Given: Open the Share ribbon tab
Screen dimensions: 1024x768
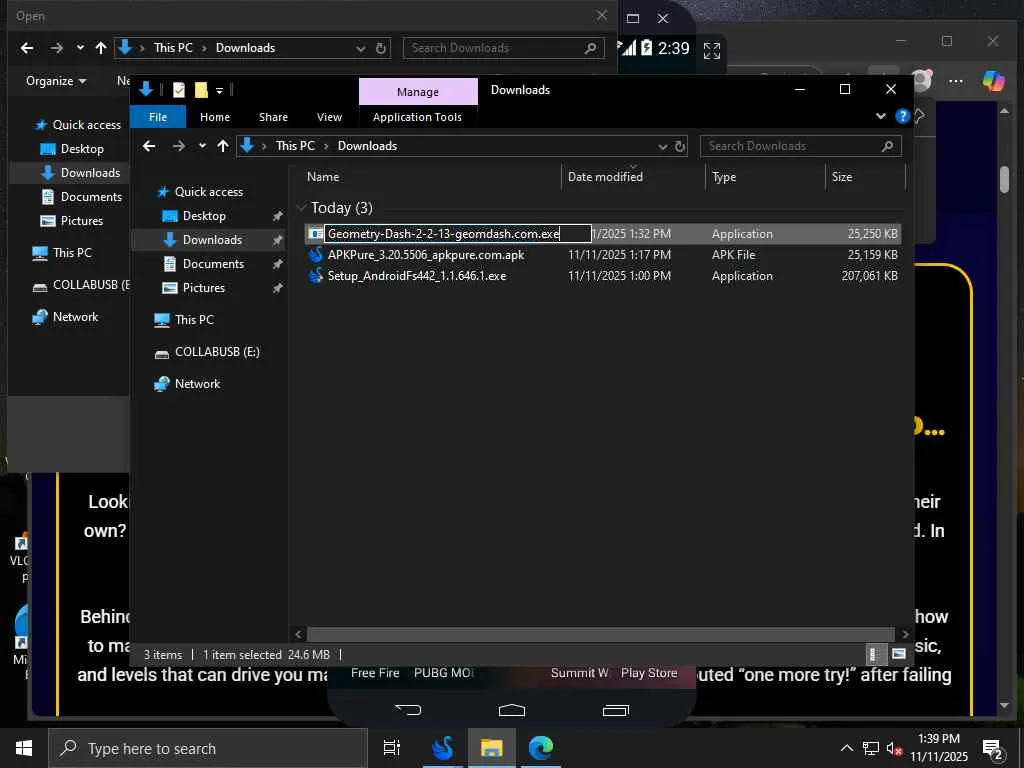Looking at the screenshot, I should point(273,117).
